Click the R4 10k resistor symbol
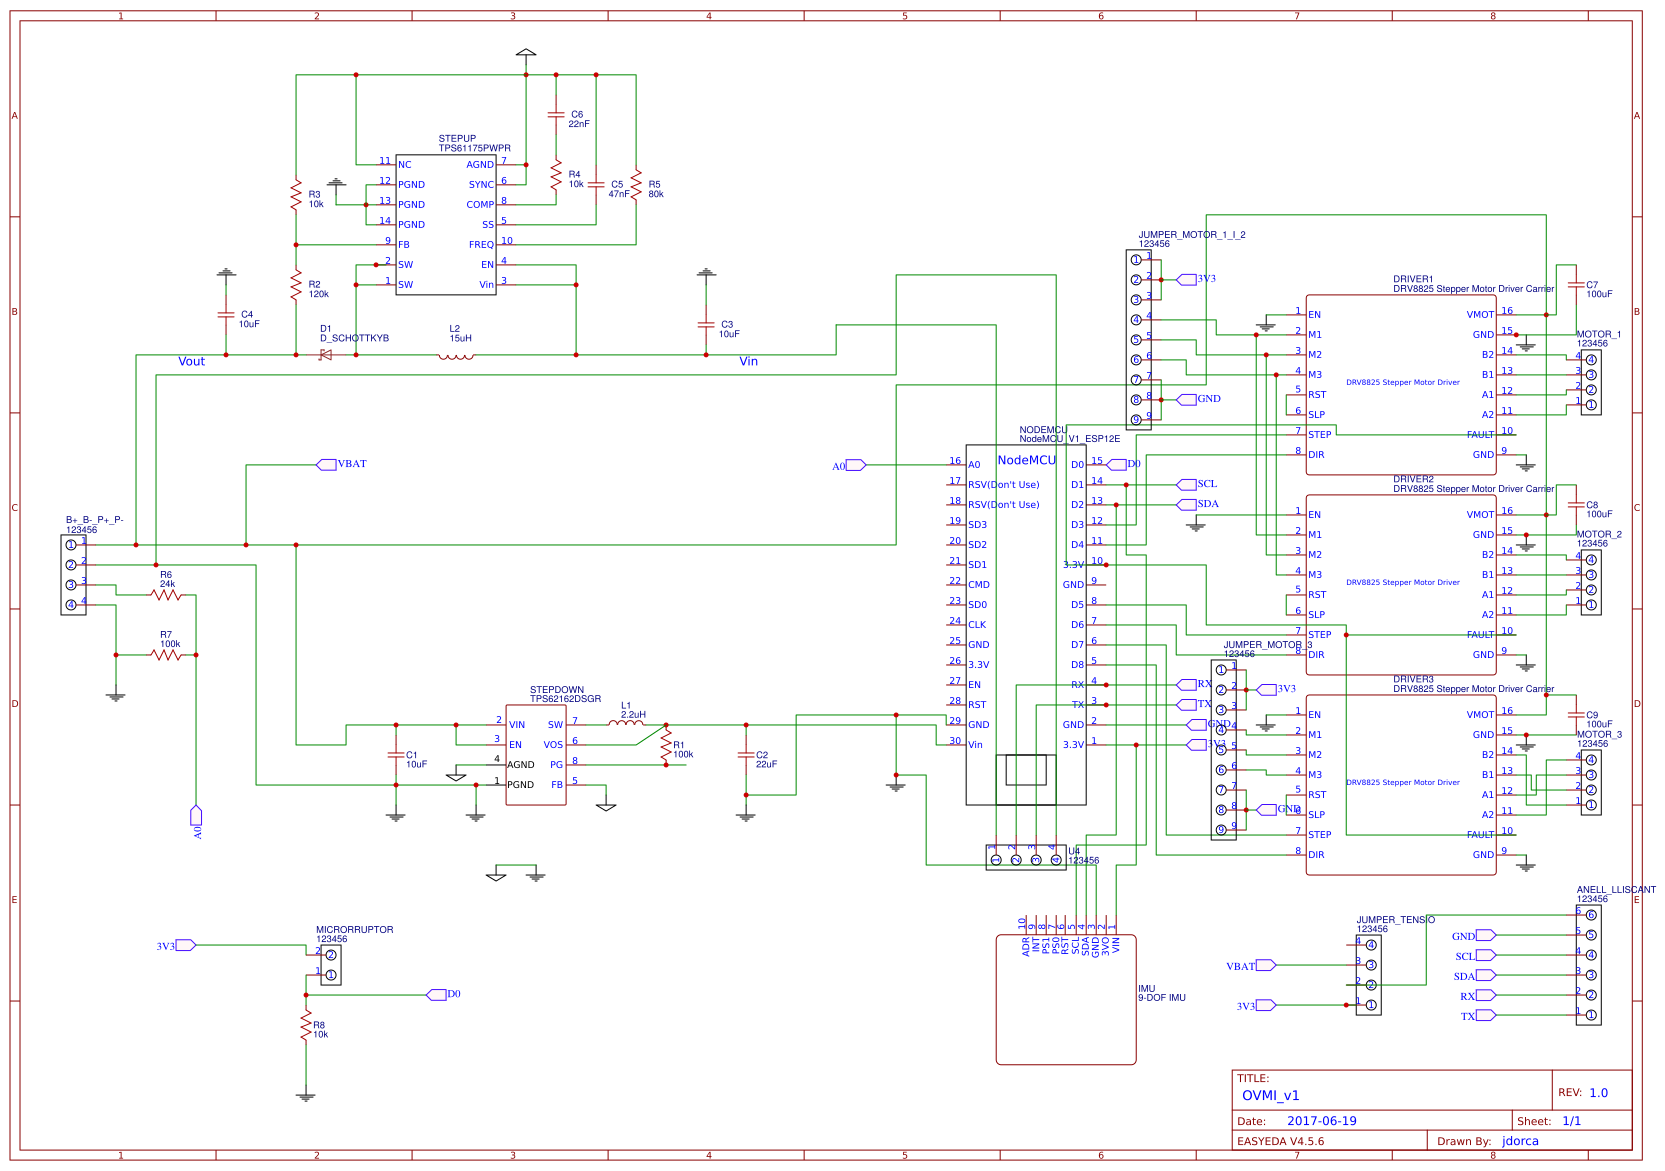1665x1171 pixels. (556, 175)
